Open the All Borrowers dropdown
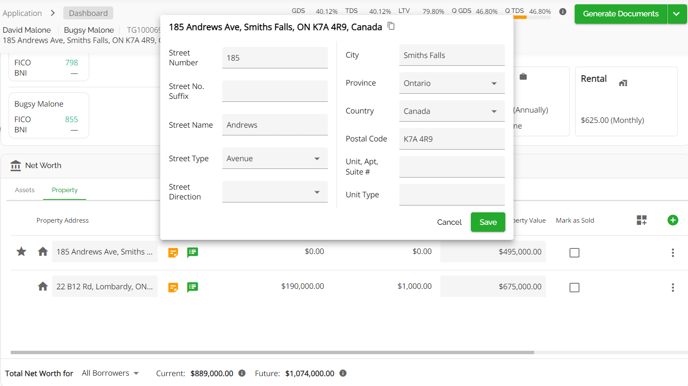Image resolution: width=688 pixels, height=386 pixels. pyautogui.click(x=110, y=373)
